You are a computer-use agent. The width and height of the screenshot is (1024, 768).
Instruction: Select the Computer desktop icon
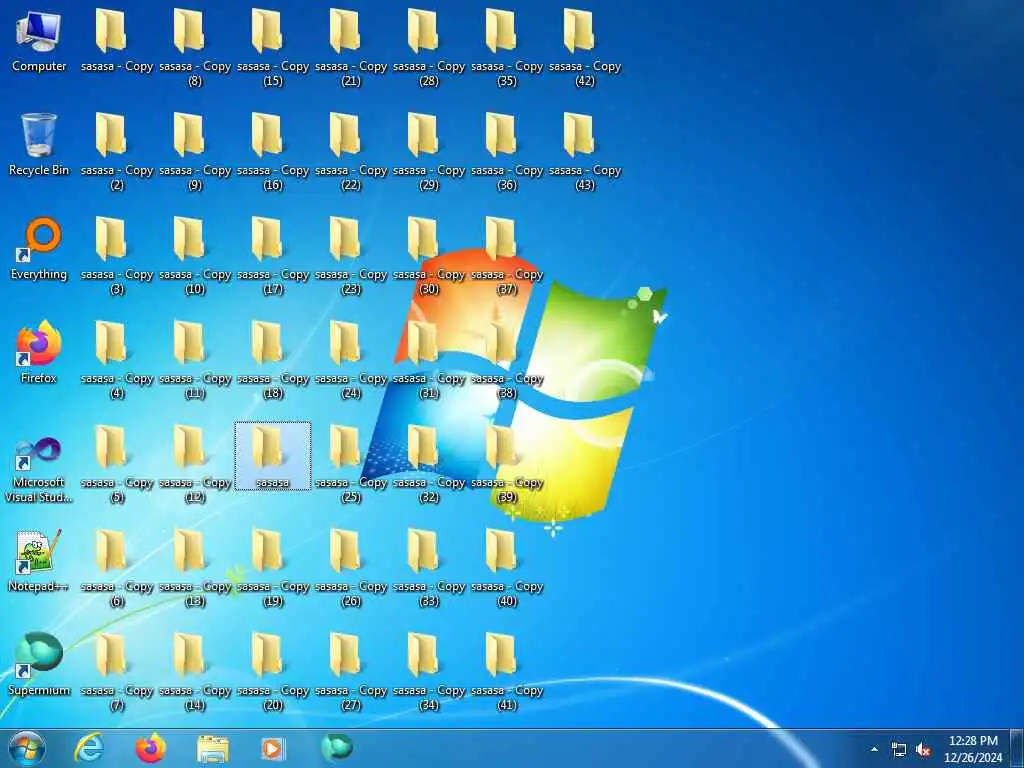[x=39, y=40]
